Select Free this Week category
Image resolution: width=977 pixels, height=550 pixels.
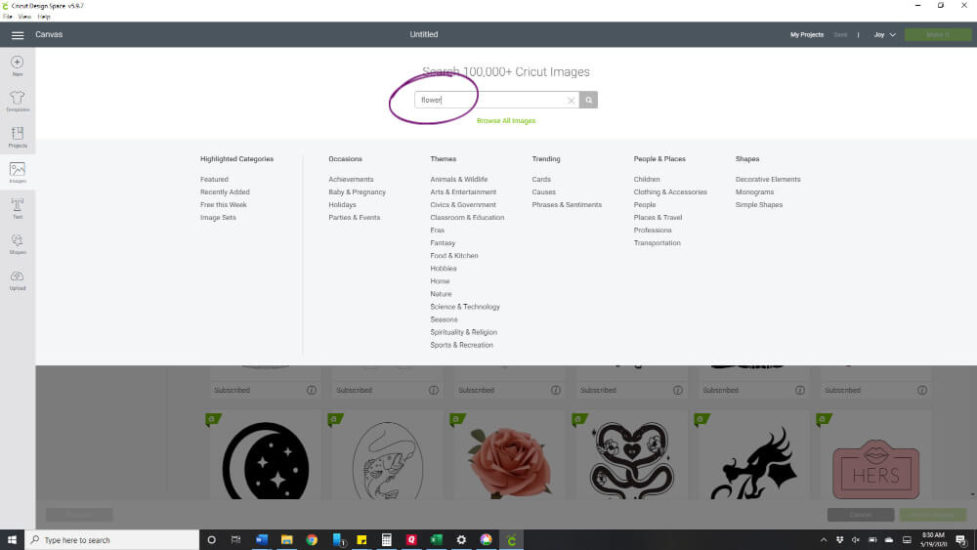coord(223,205)
